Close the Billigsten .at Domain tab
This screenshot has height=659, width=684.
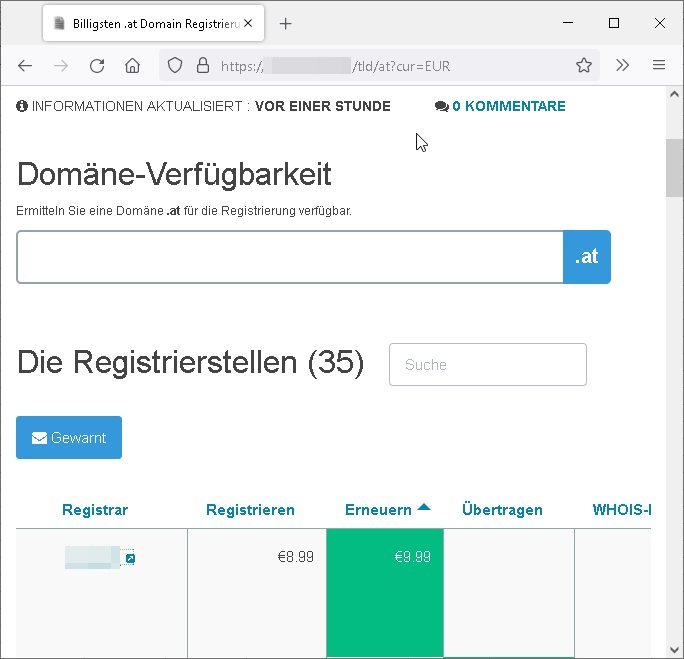250,23
